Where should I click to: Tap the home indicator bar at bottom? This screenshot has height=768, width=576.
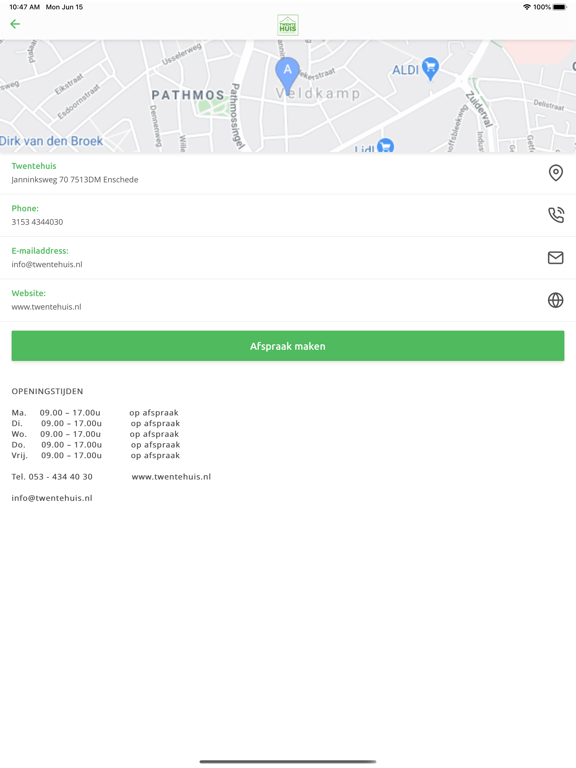click(288, 762)
